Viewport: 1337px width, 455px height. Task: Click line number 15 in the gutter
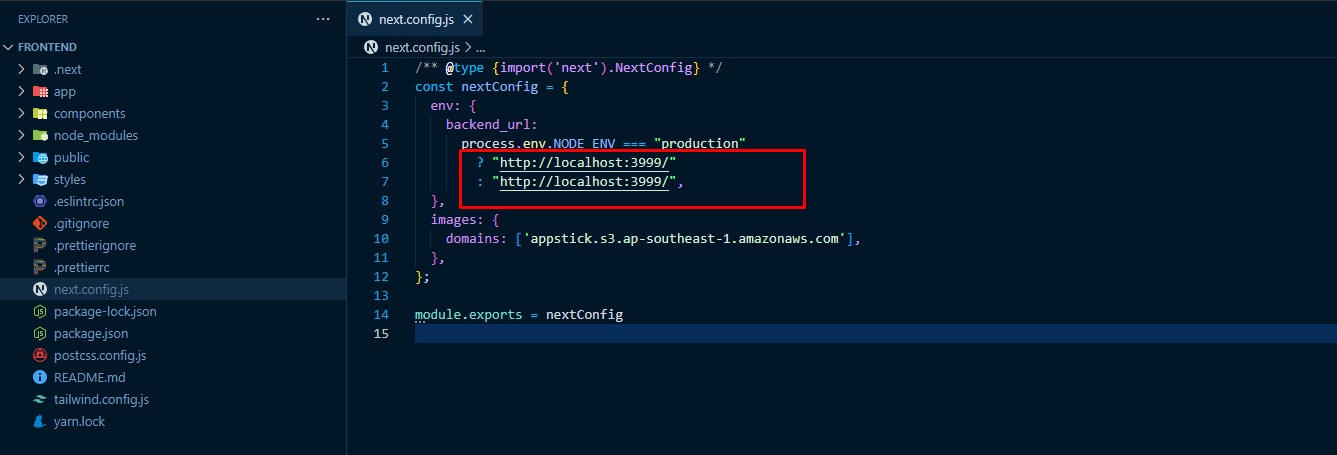[381, 333]
